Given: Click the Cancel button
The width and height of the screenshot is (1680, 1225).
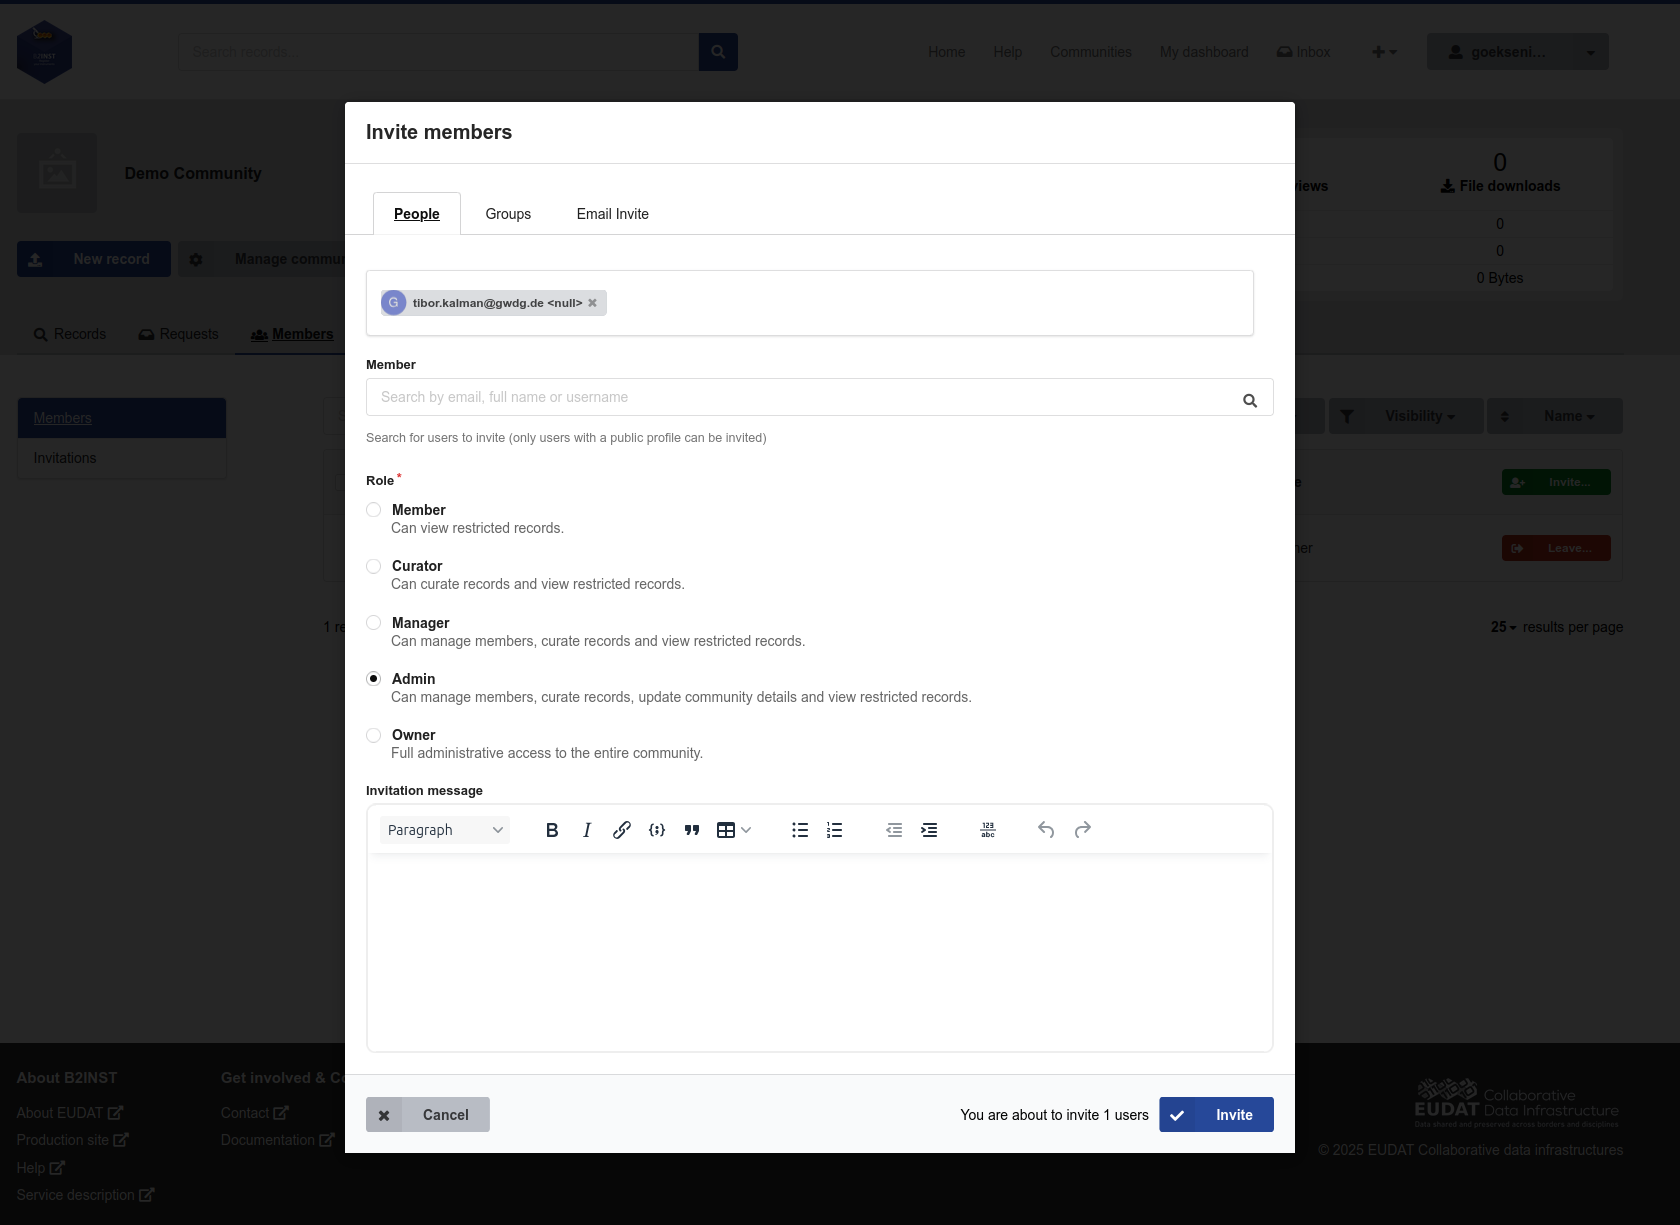Looking at the screenshot, I should pos(428,1115).
